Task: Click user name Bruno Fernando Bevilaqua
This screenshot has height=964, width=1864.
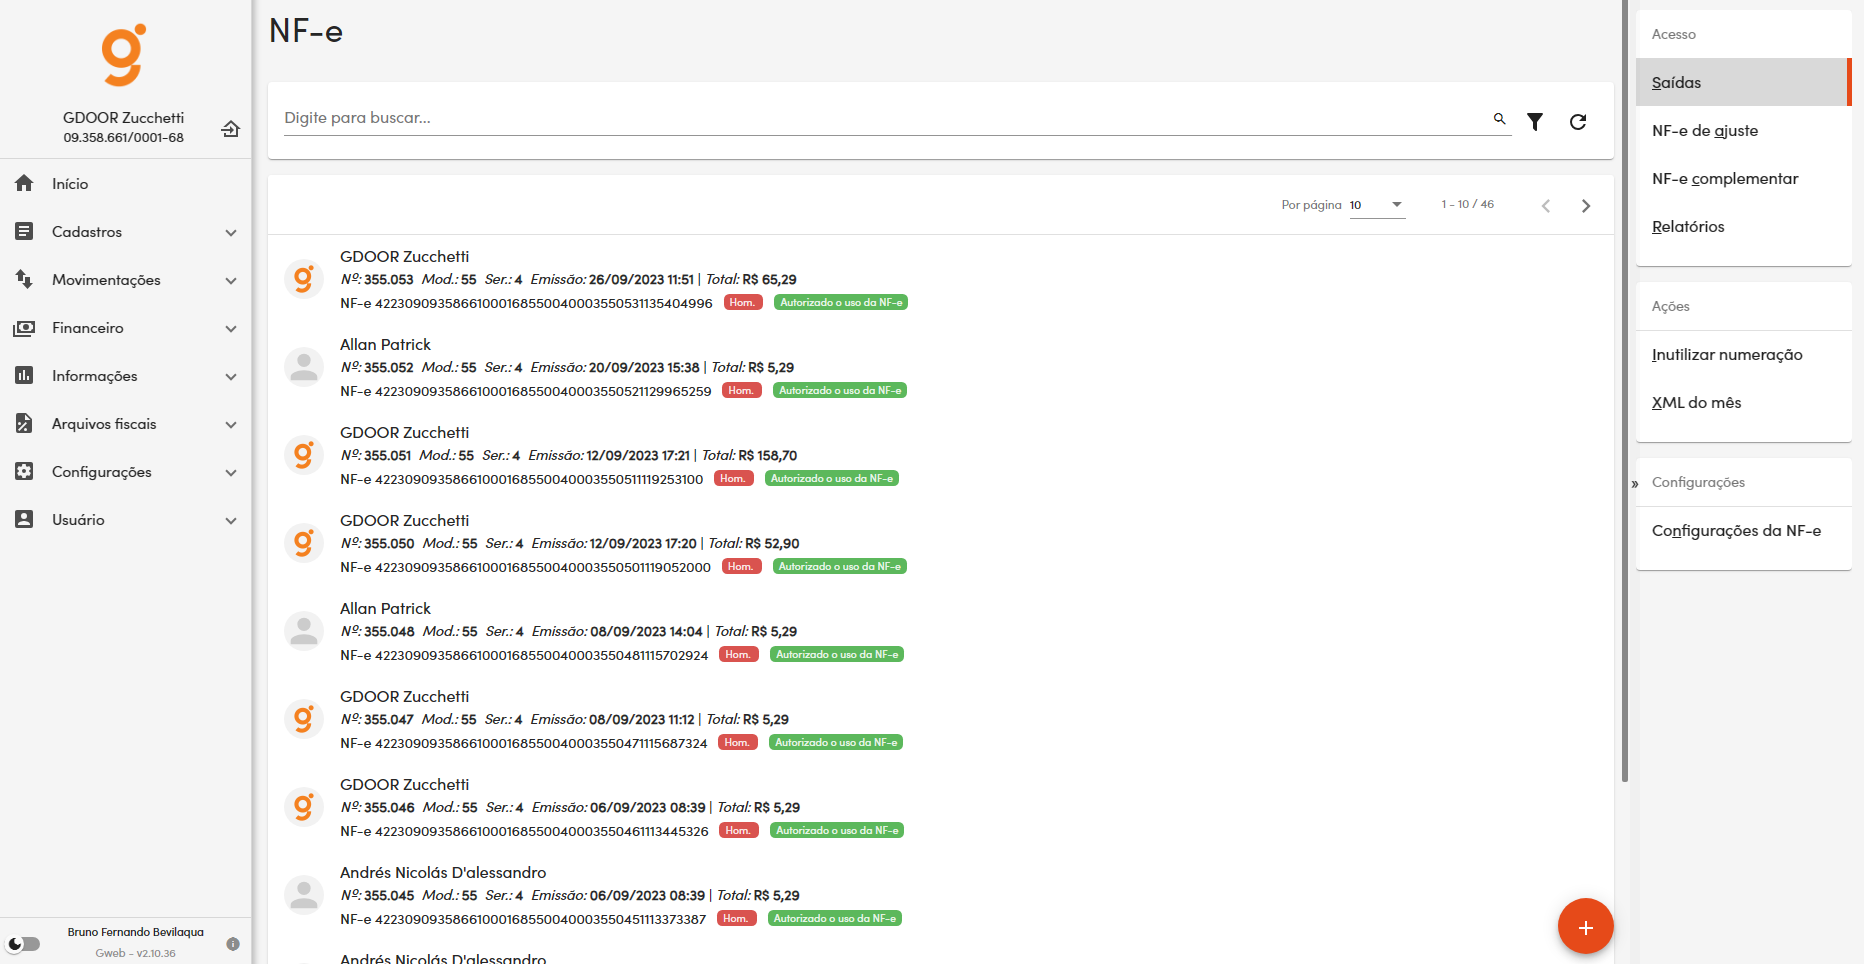Action: coord(136,932)
